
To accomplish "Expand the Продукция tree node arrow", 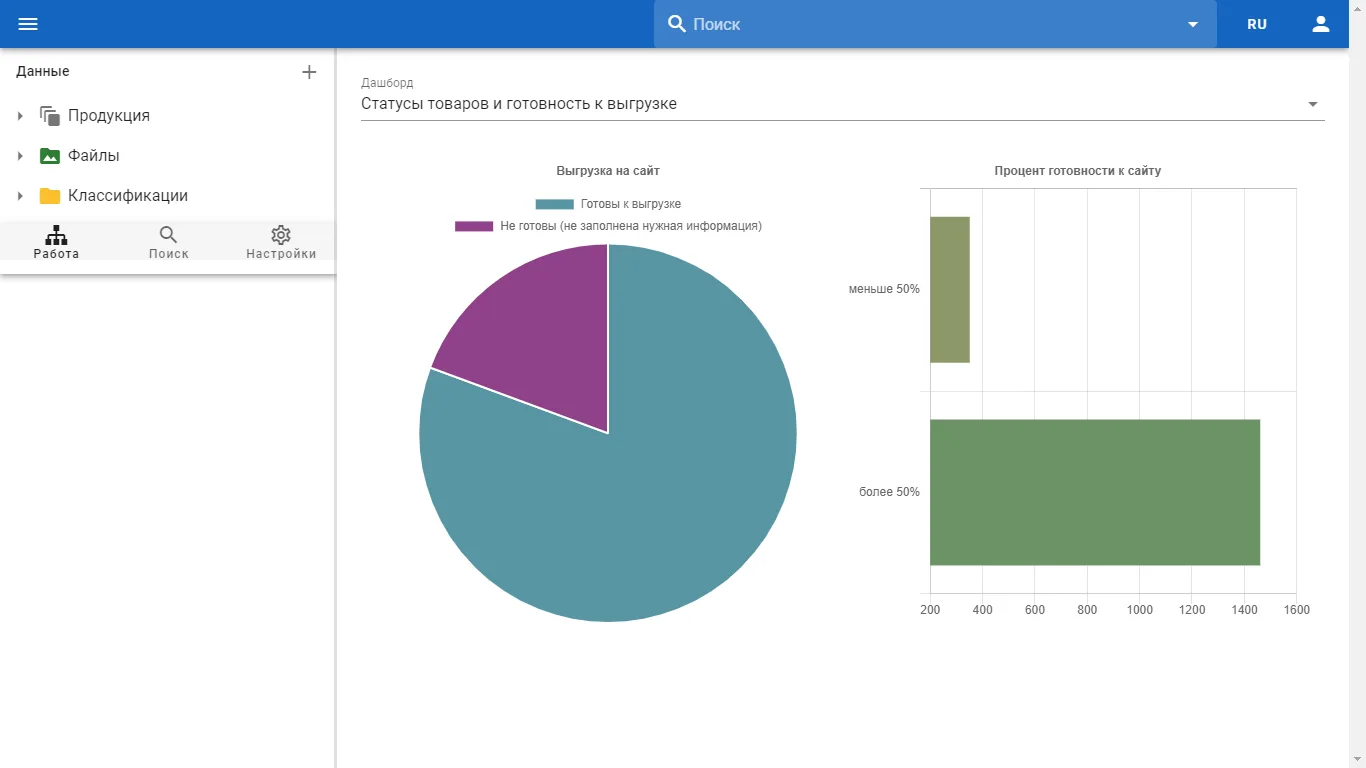I will (20, 116).
